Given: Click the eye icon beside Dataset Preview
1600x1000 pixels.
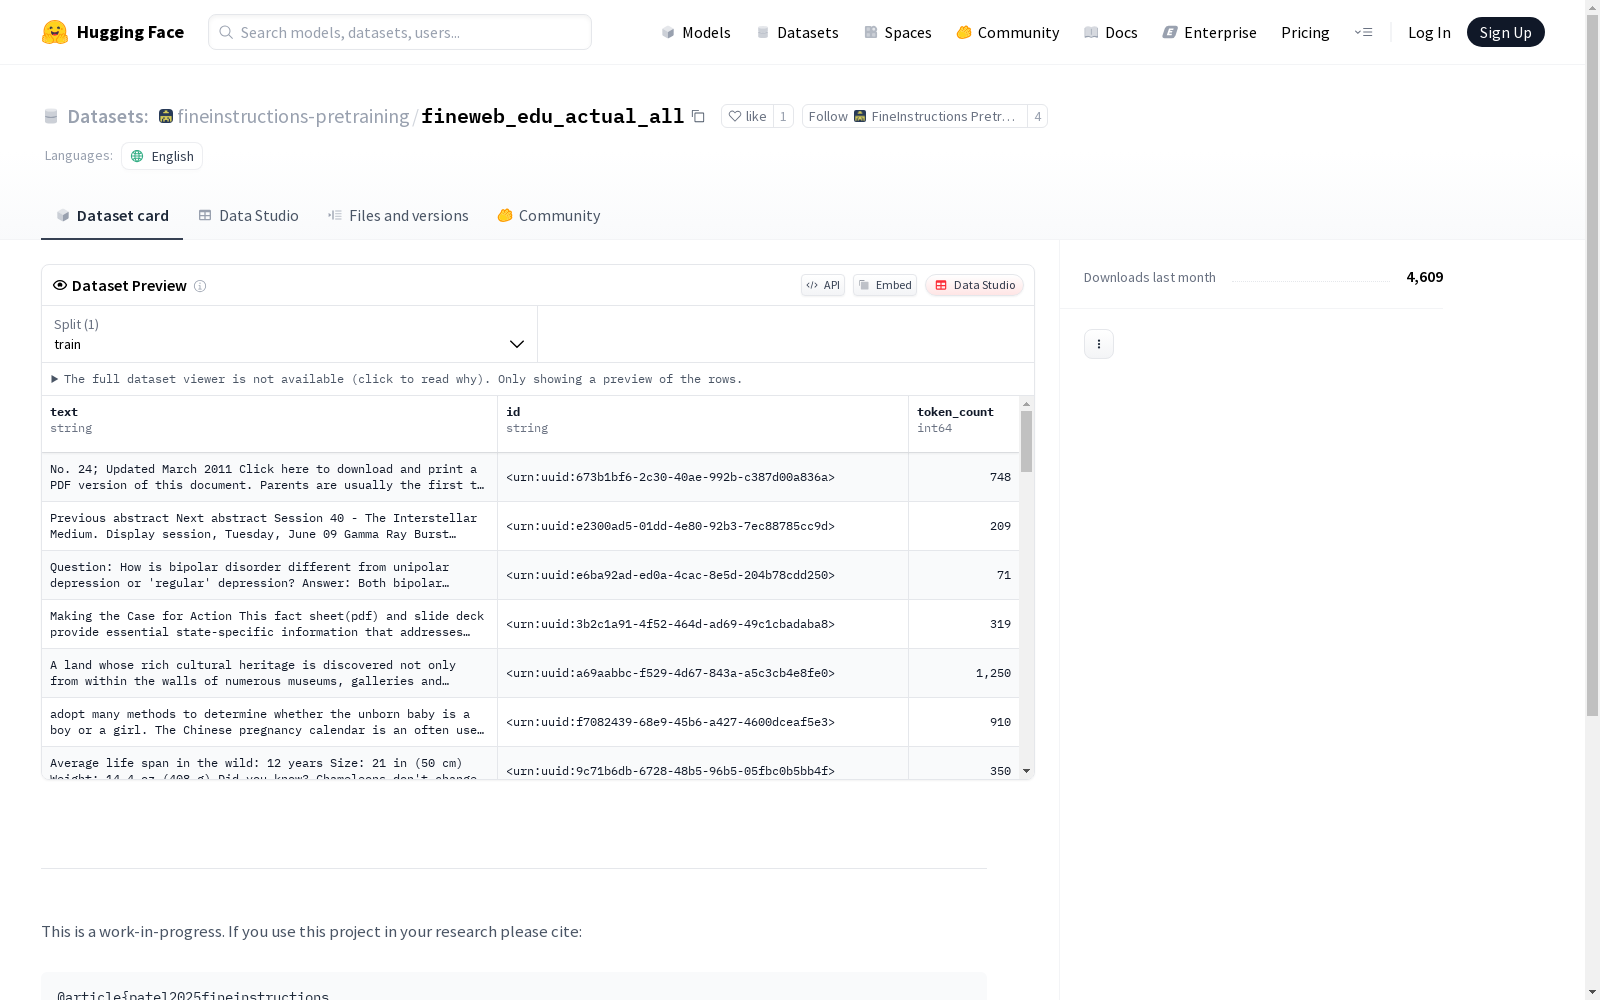Looking at the screenshot, I should 60,285.
